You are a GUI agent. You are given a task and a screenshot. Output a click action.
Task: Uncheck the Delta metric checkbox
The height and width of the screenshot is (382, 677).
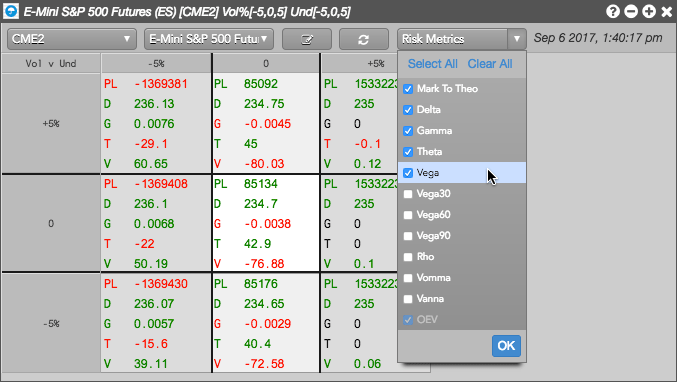(408, 110)
